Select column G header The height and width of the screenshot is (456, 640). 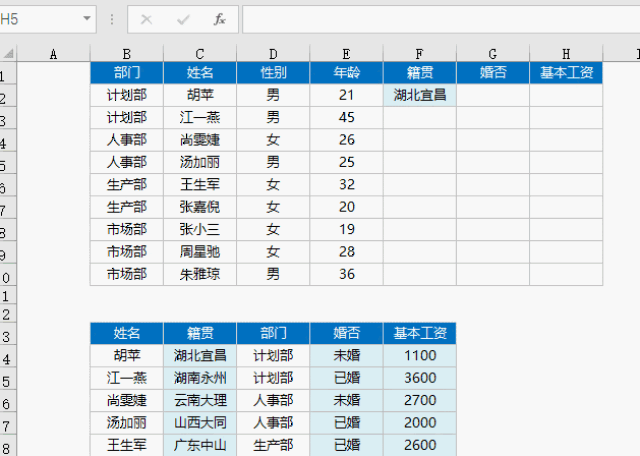[x=493, y=53]
